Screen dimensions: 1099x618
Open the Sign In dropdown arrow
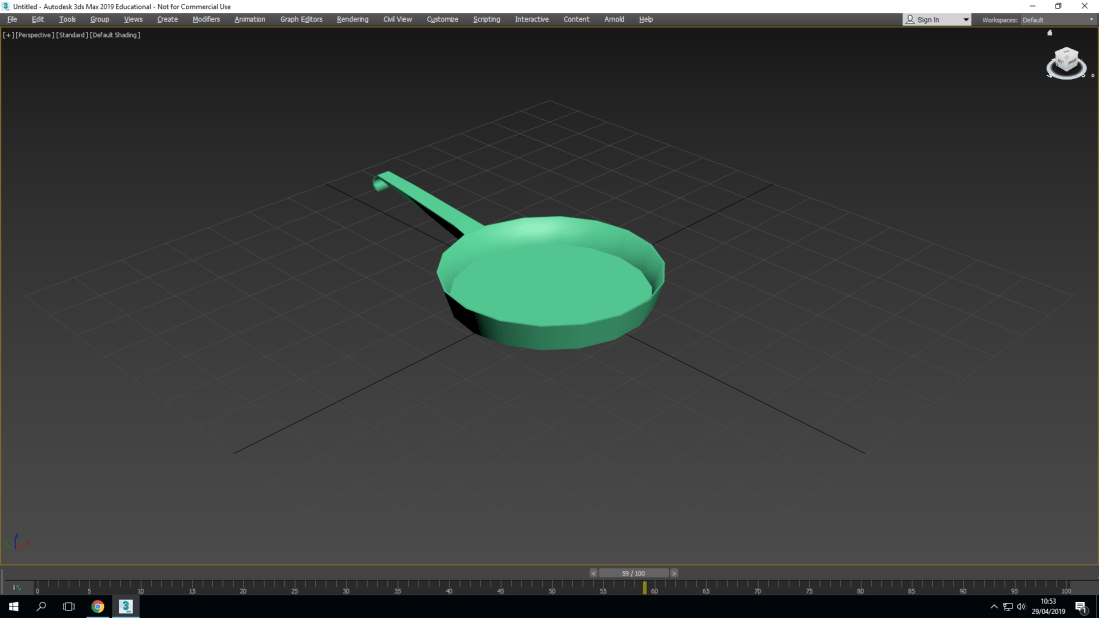click(x=964, y=19)
